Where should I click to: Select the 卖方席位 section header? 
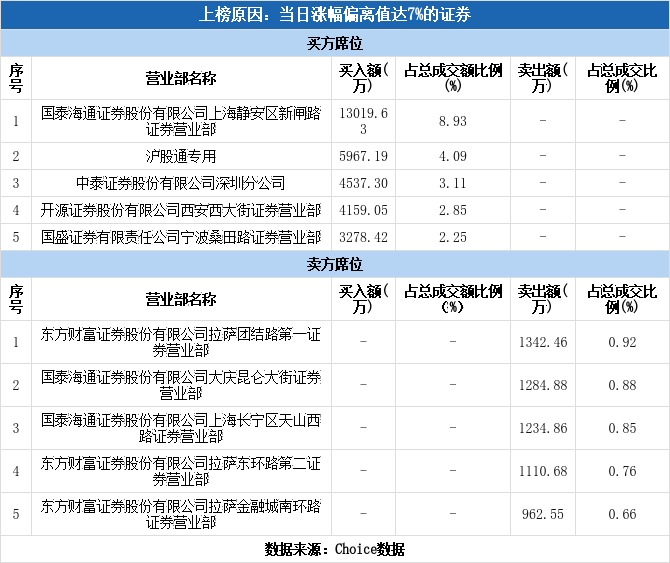[335, 264]
